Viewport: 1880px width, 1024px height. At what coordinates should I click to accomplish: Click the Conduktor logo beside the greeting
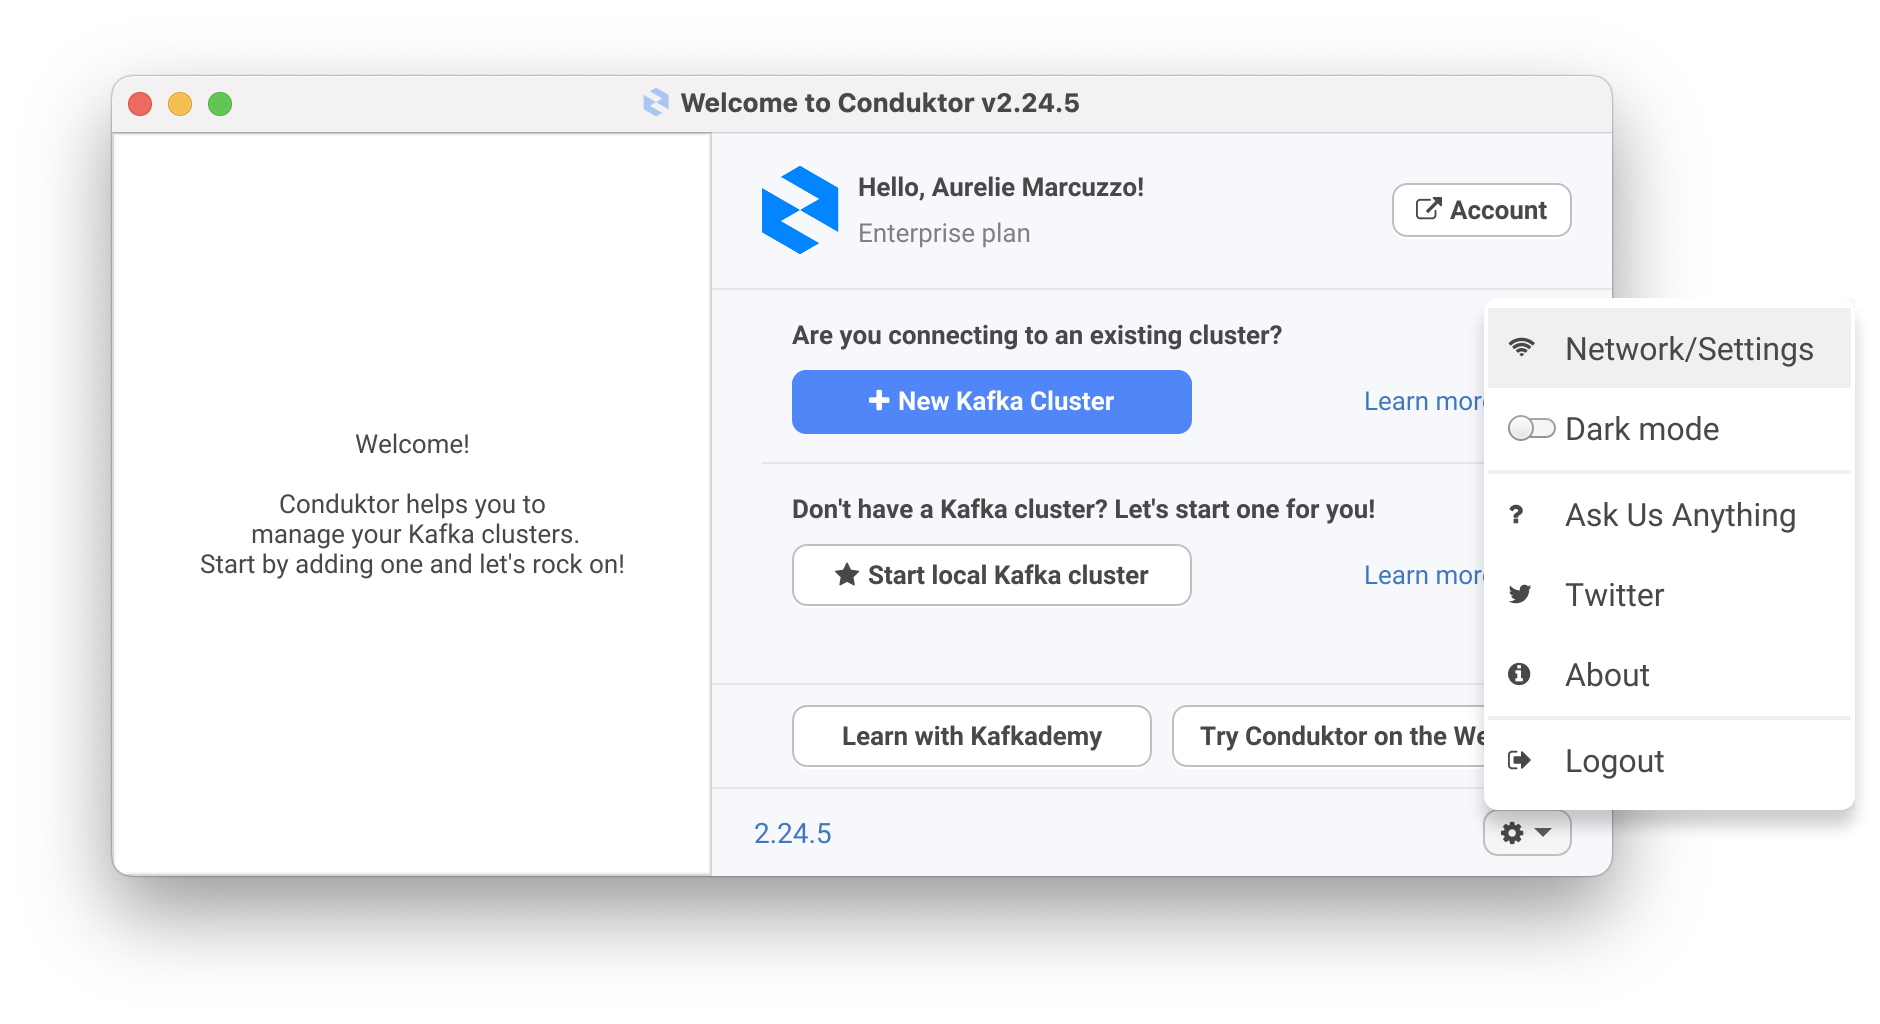click(x=799, y=210)
